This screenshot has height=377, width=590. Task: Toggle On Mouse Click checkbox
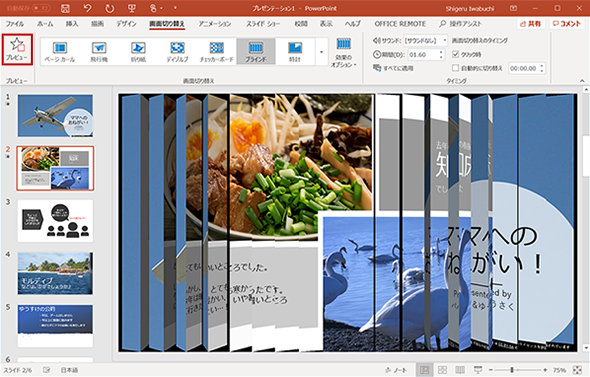(x=456, y=55)
